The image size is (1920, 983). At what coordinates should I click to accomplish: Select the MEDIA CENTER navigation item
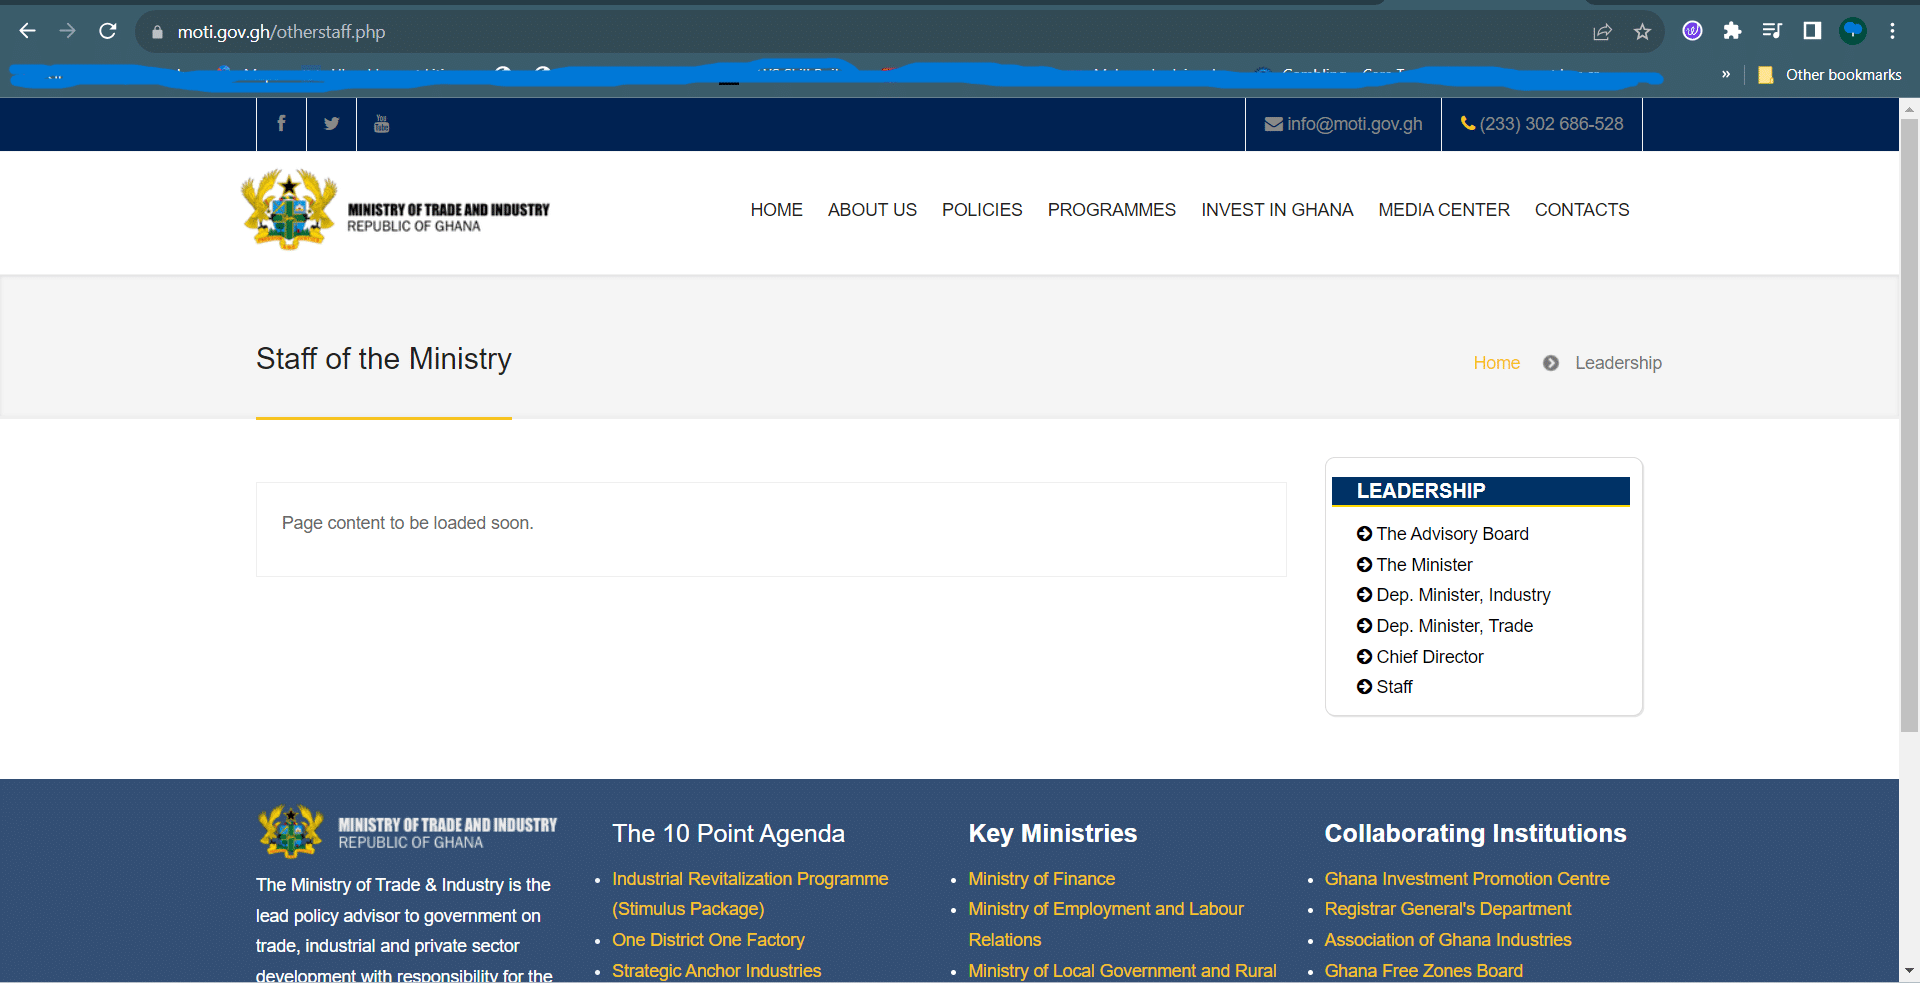1443,210
